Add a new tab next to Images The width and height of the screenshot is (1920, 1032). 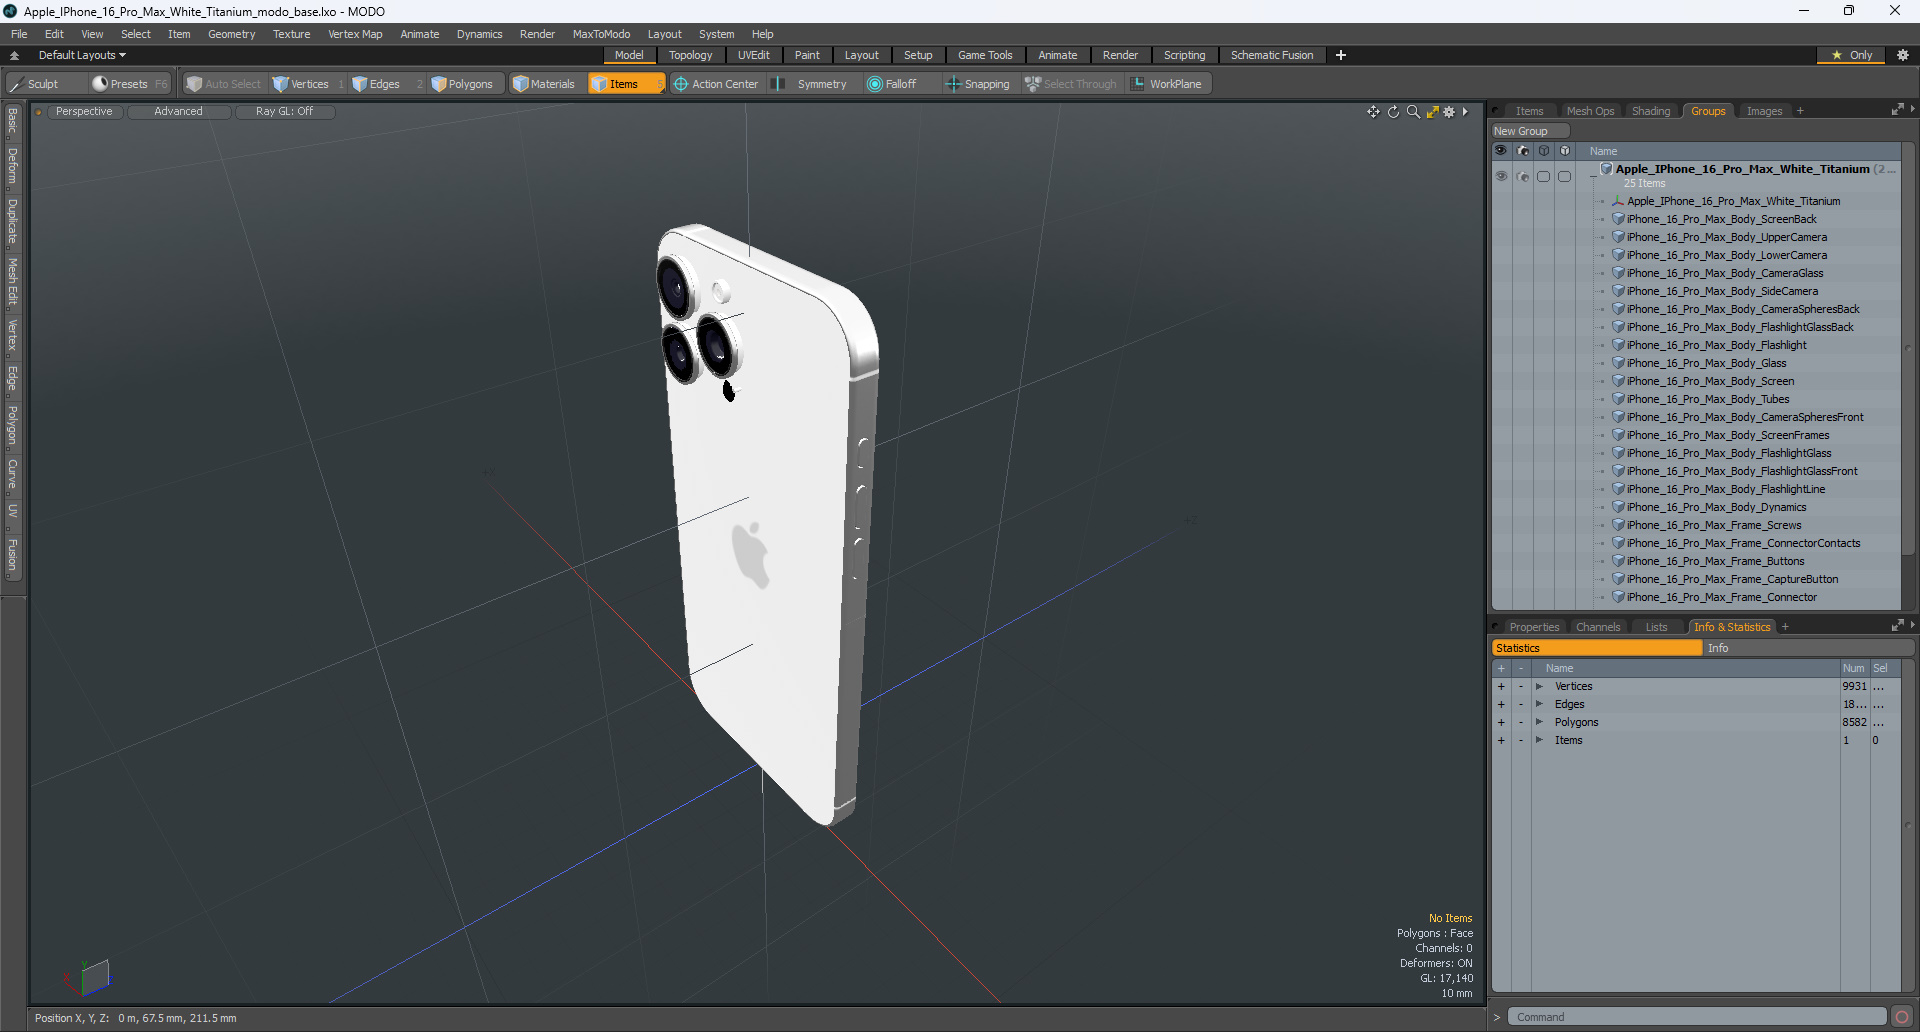pos(1800,111)
